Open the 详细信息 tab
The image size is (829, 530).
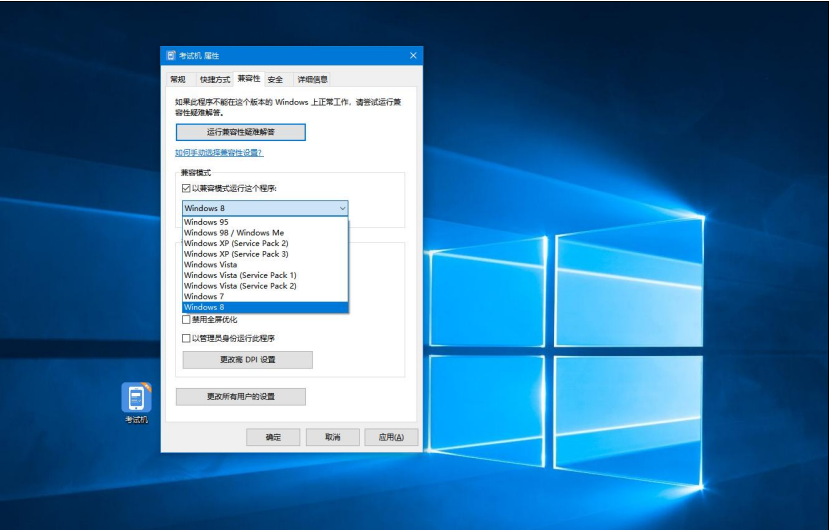312,79
